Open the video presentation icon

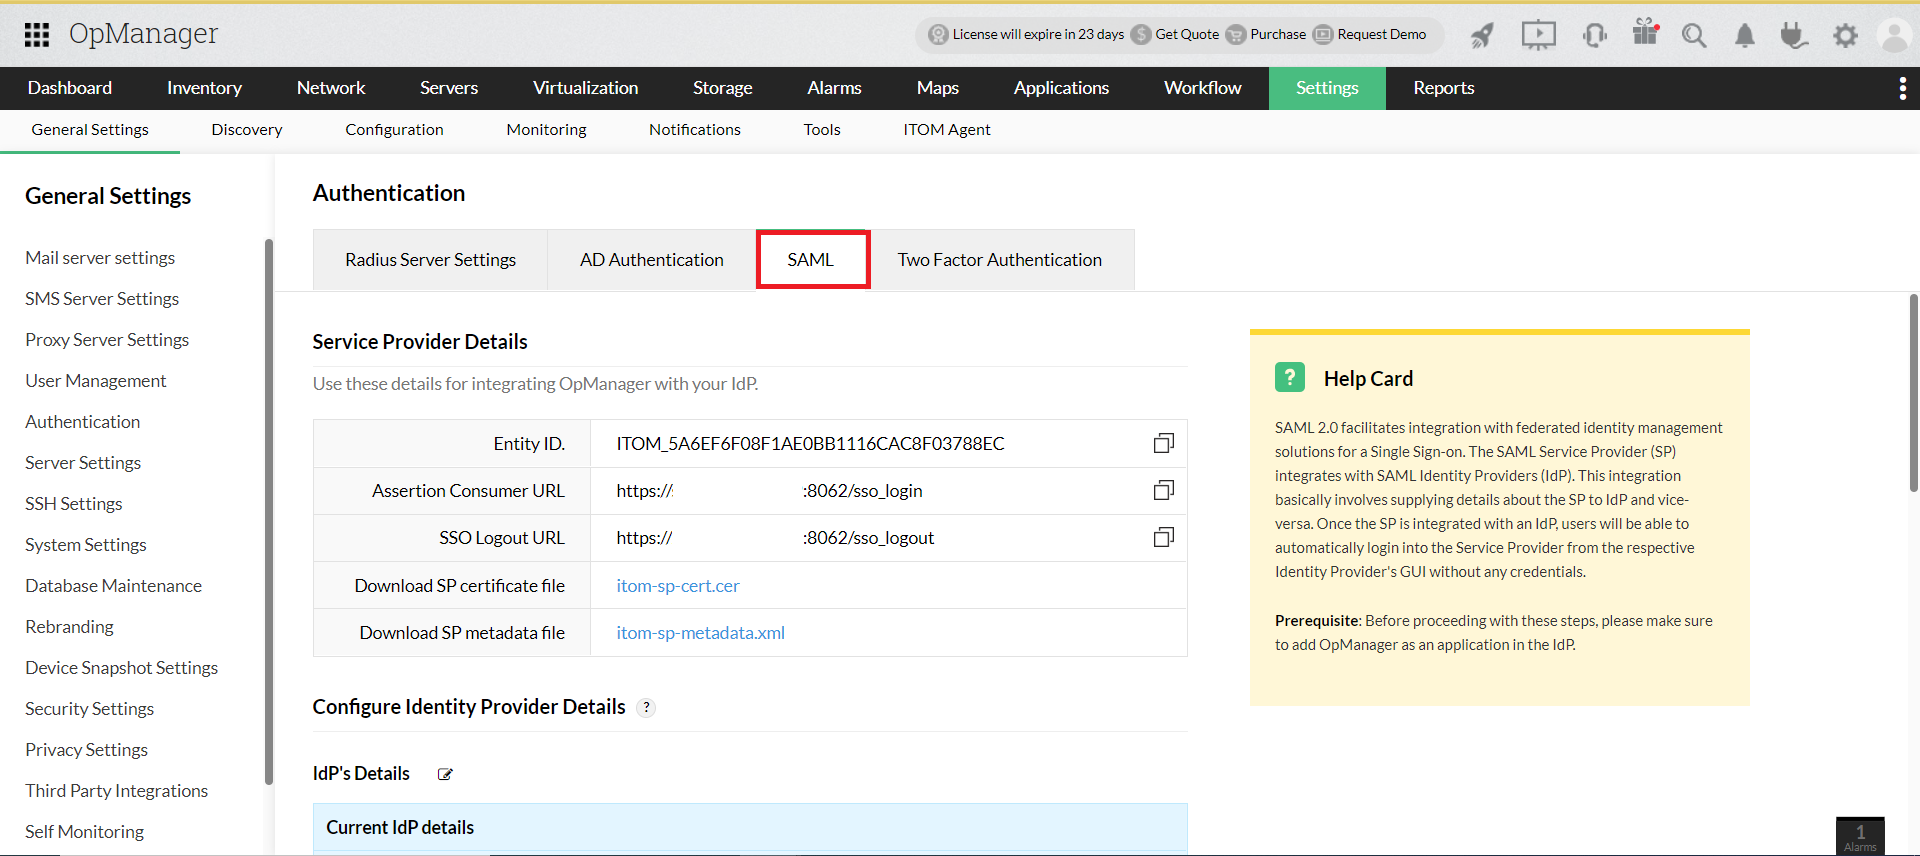click(1538, 35)
